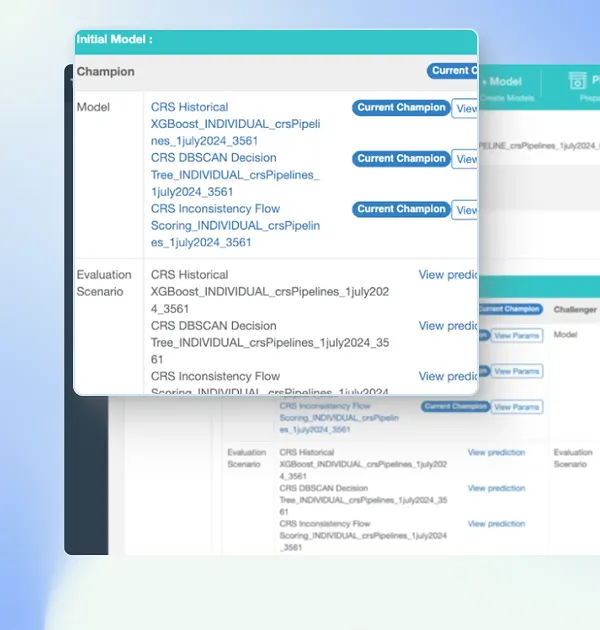This screenshot has width=600, height=630.
Task: Click background View prediction link for CRS Historical XGBoost
Action: [x=496, y=453]
